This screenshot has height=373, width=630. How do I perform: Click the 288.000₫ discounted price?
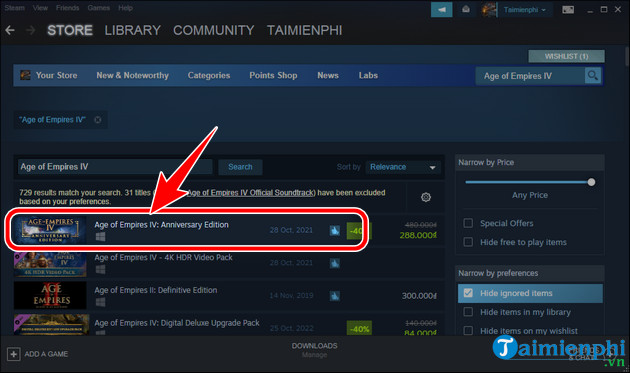point(418,235)
